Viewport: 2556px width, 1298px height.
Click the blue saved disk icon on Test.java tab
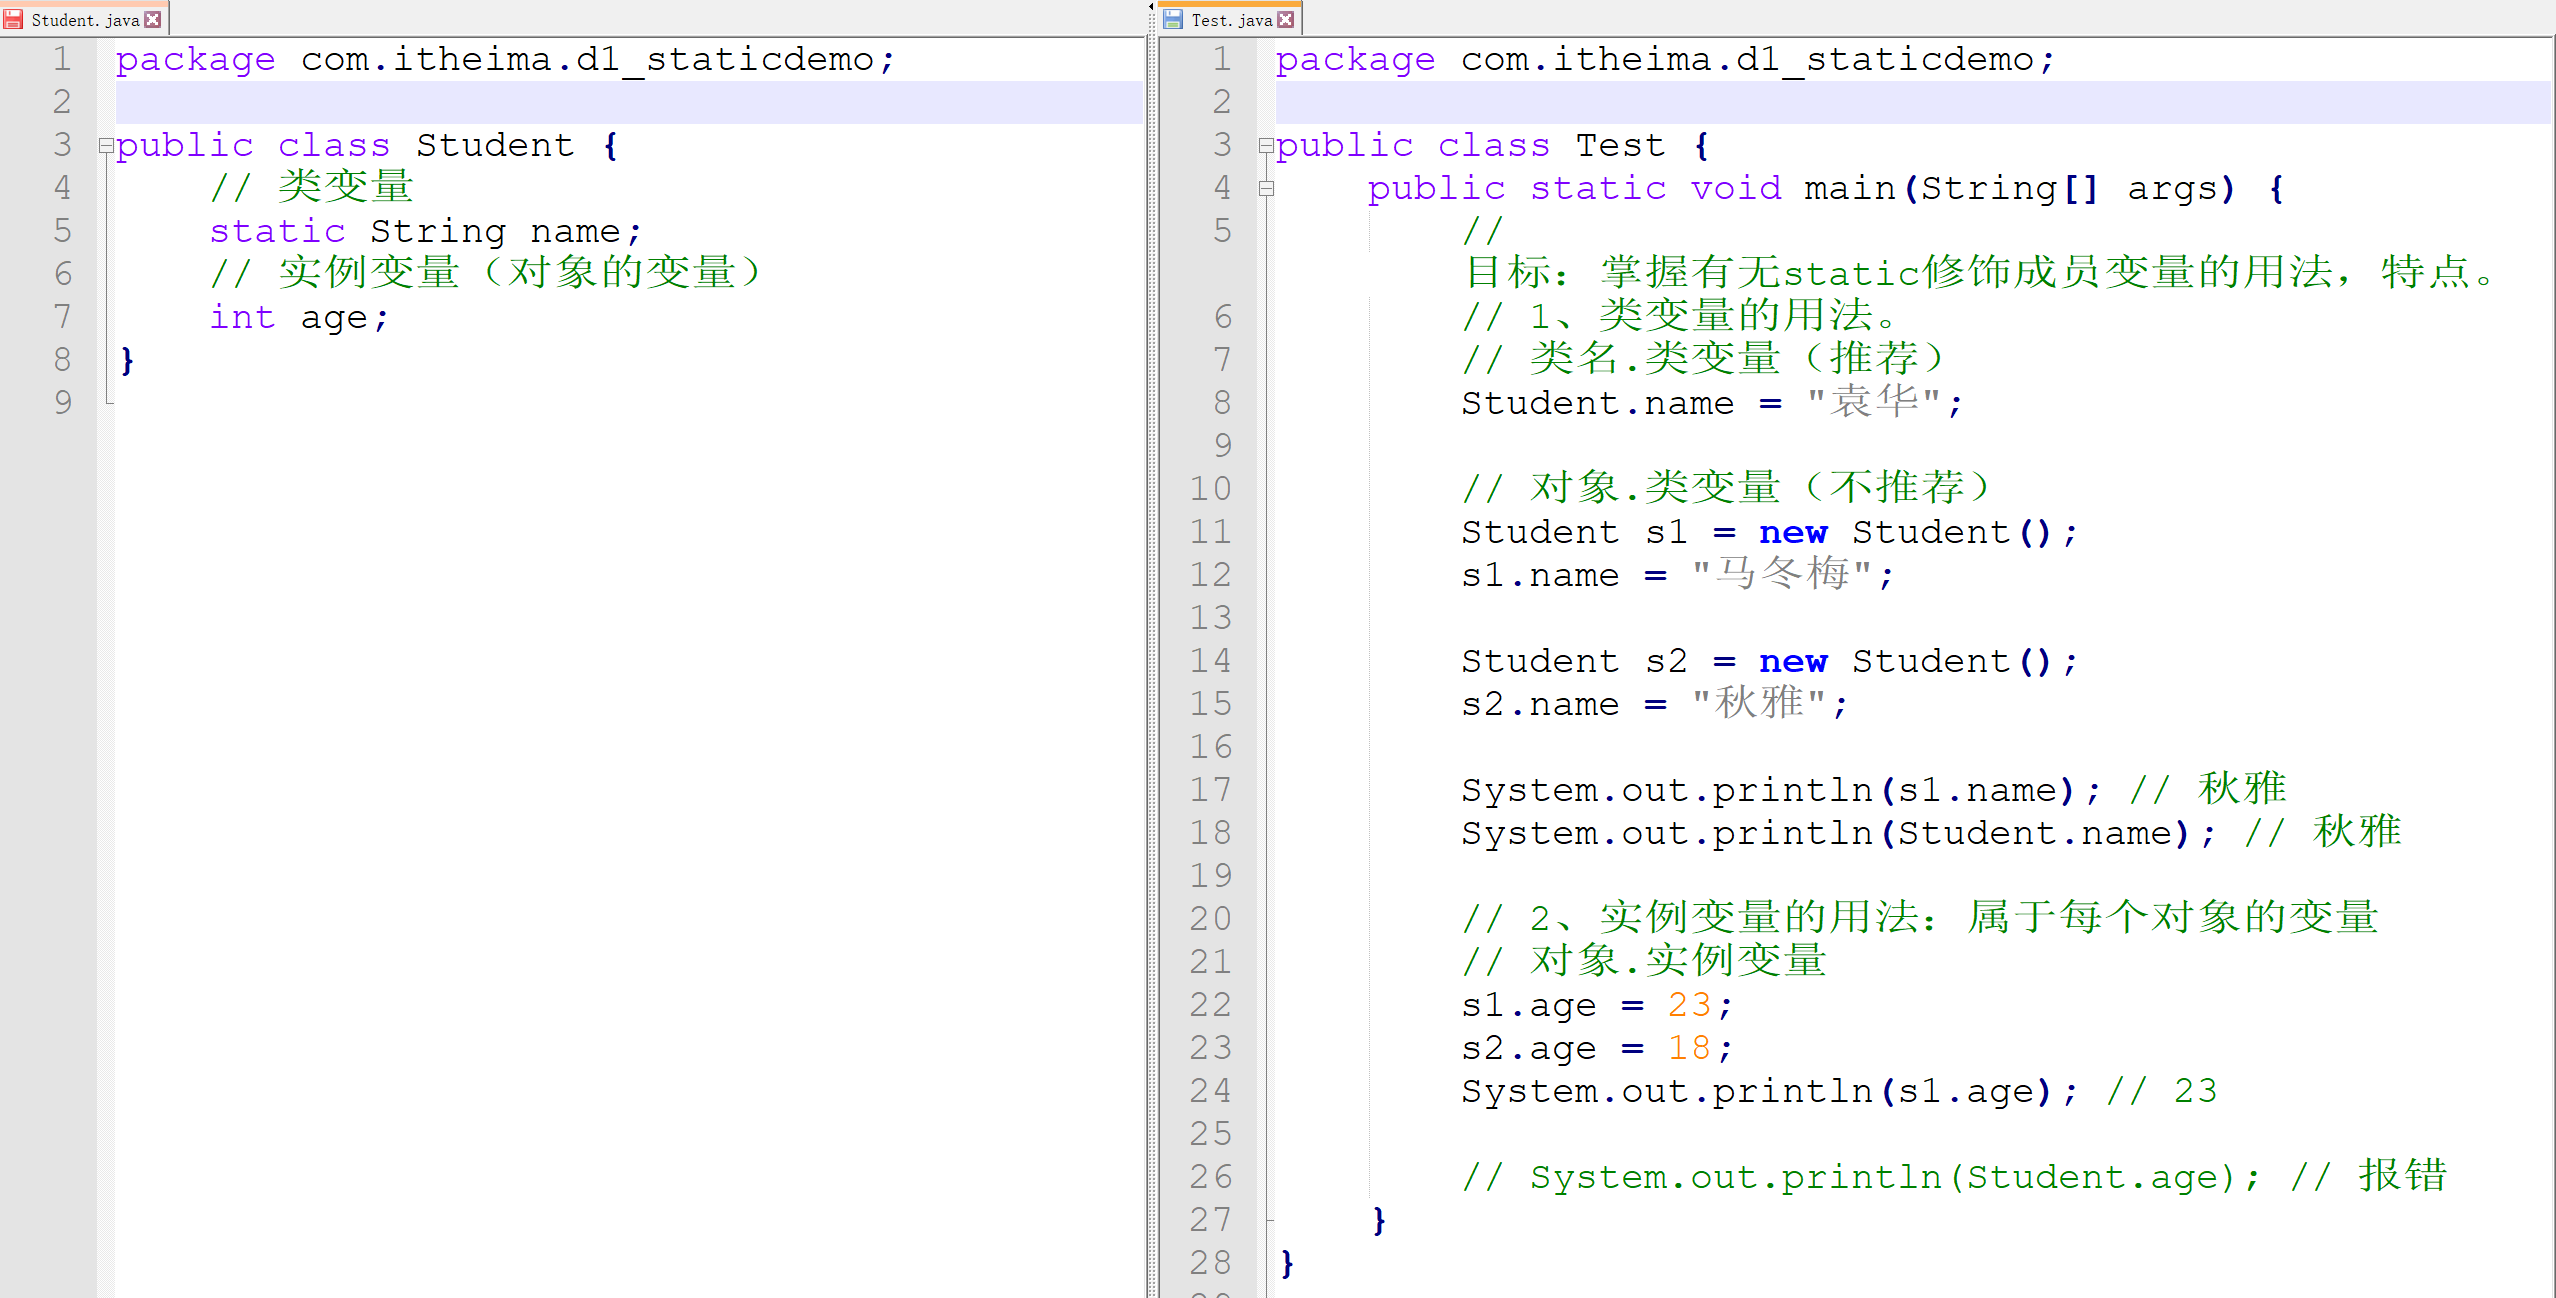point(1171,18)
